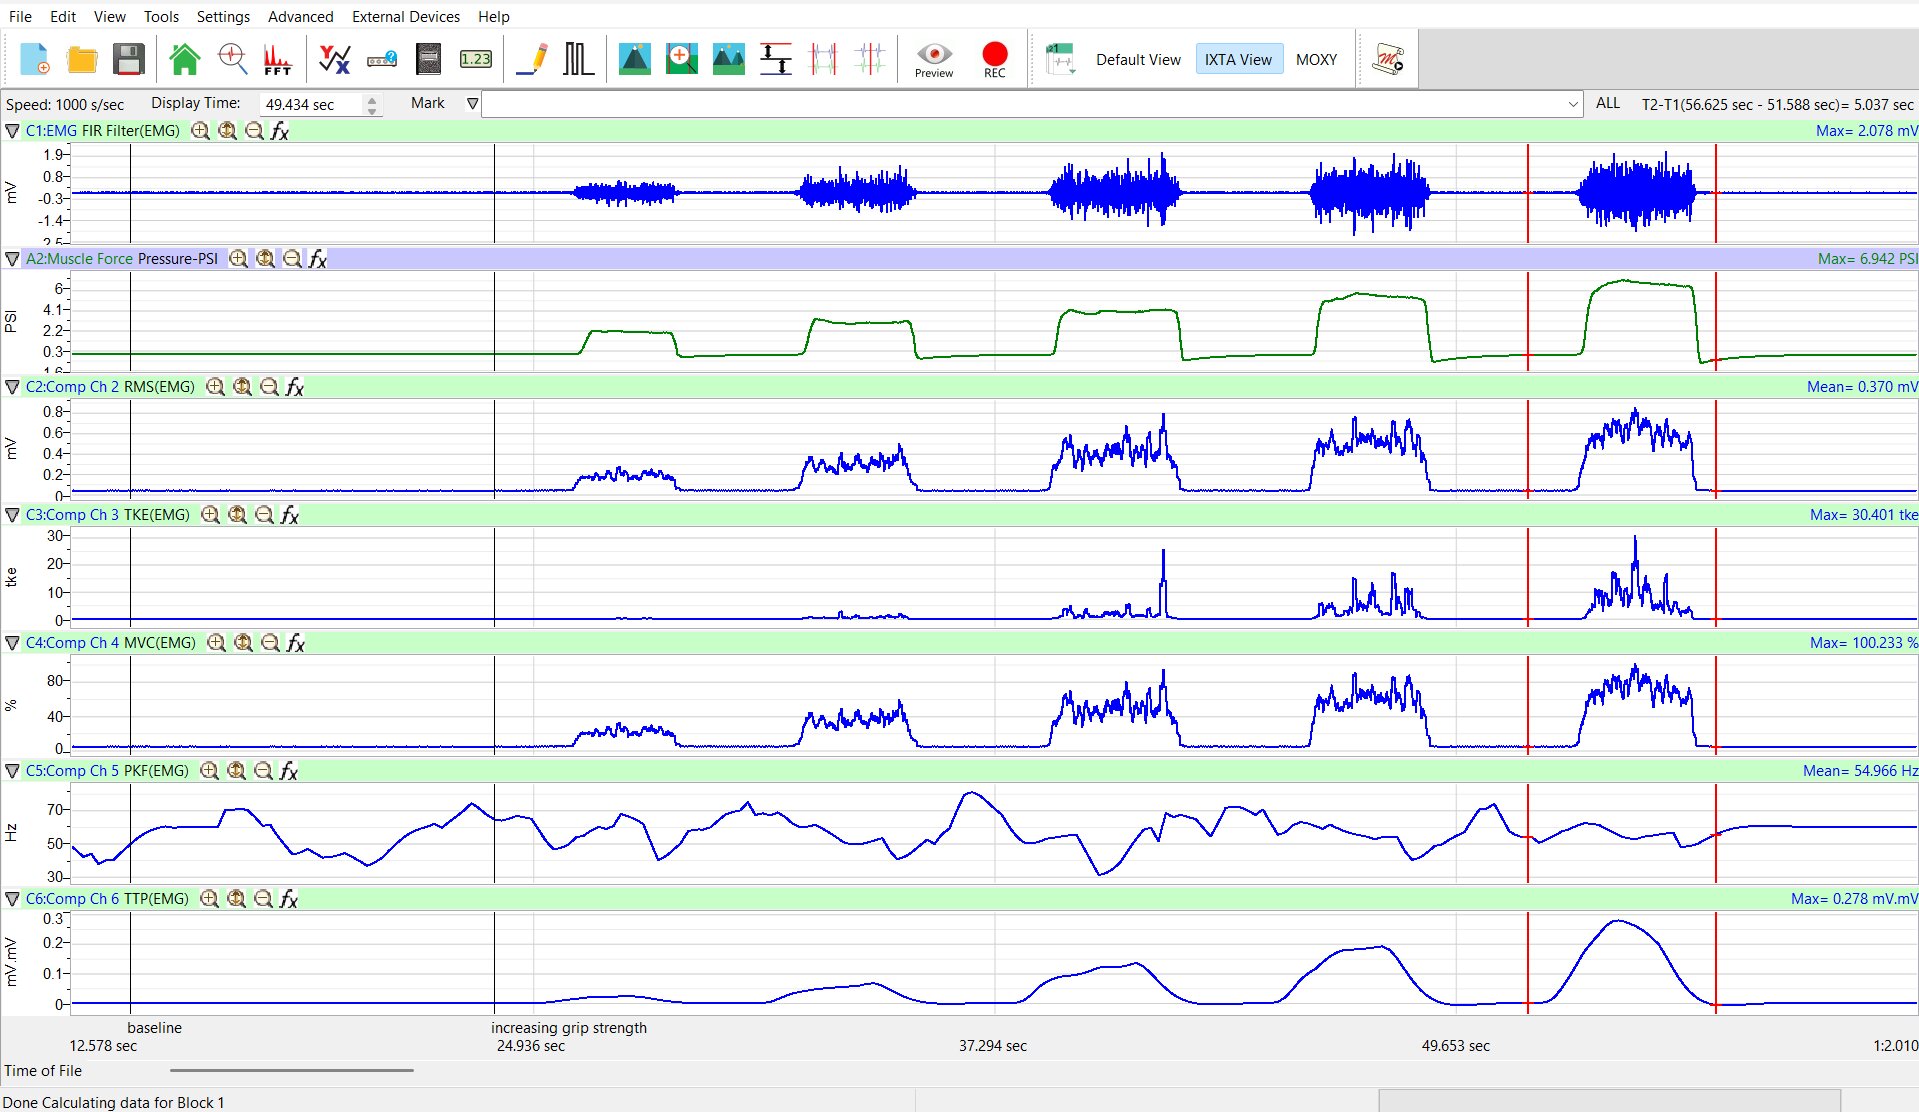Autoscale the C6 TTP(EMG) channel
Screen dimensions: 1919x1112
click(236, 899)
